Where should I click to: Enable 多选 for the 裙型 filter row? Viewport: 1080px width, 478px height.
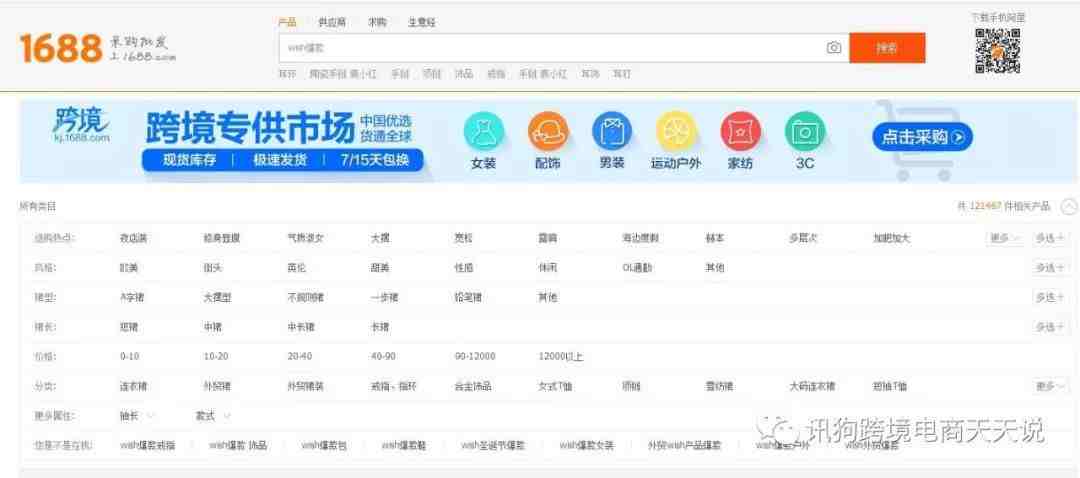(1050, 297)
